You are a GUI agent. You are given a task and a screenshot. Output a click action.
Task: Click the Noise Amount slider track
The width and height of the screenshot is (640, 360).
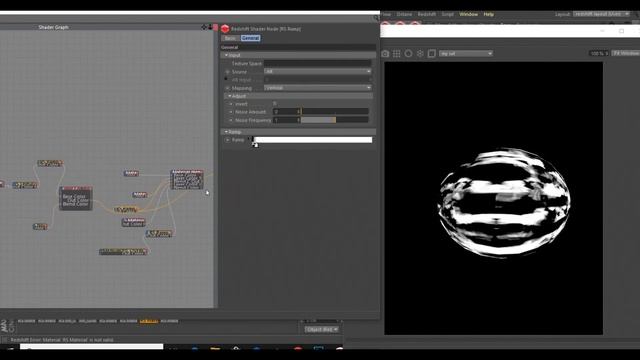click(x=335, y=111)
